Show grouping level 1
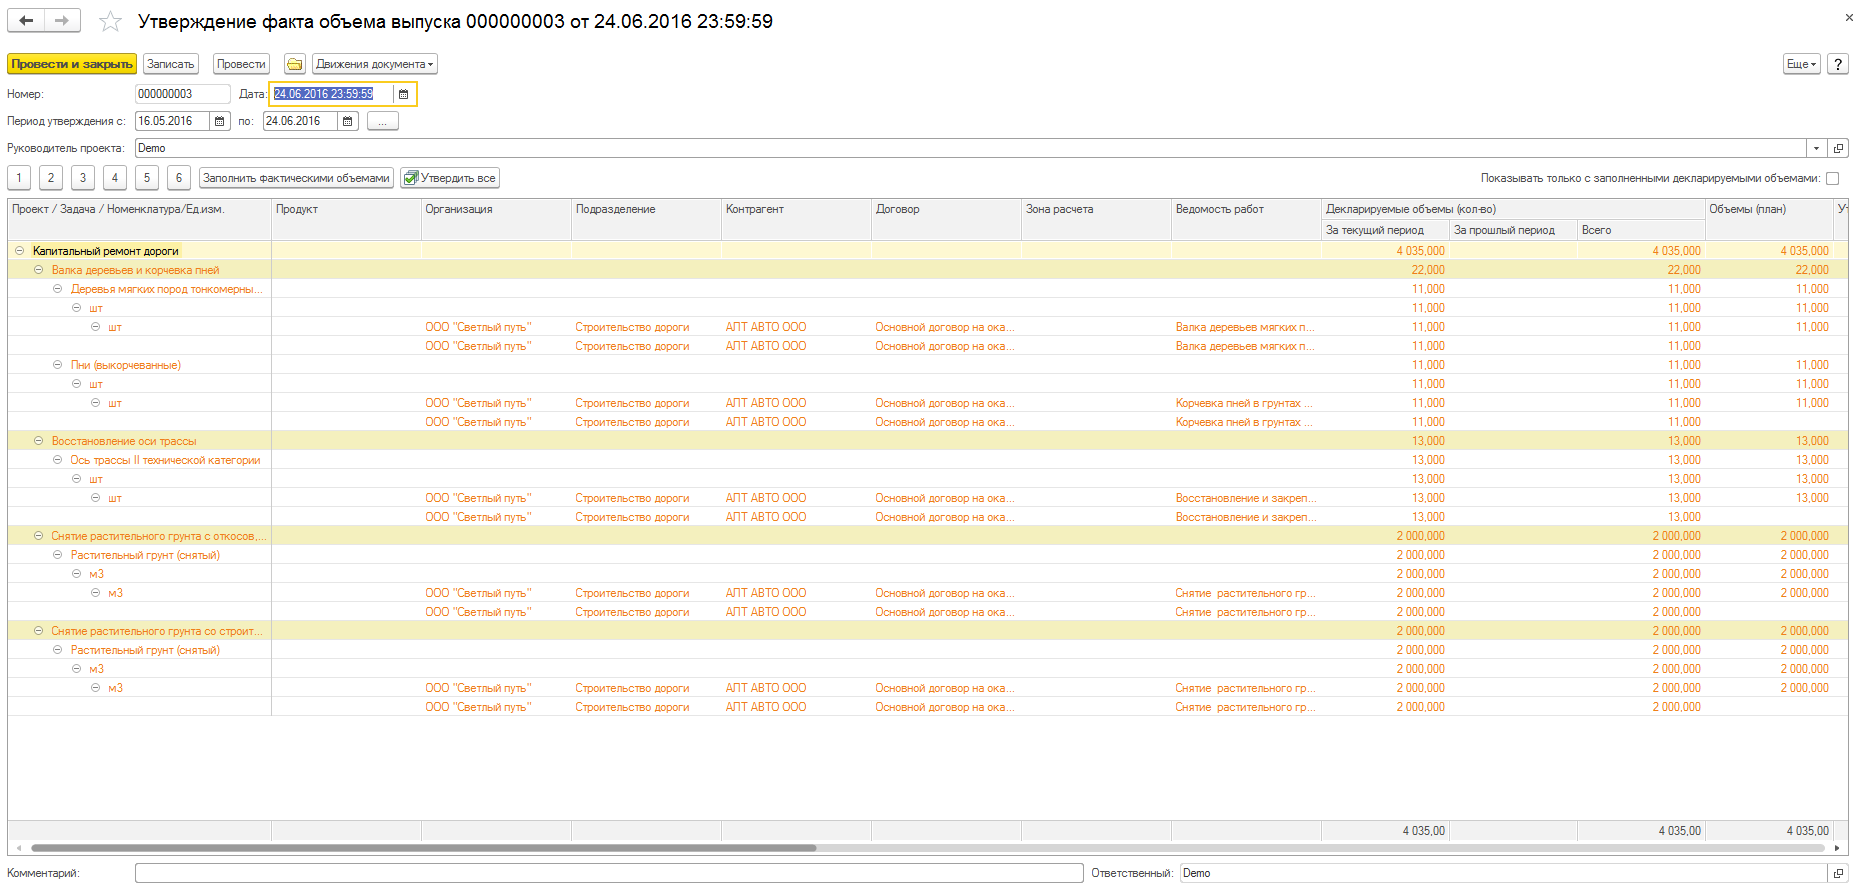Viewport: 1857px width, 891px height. coord(19,178)
